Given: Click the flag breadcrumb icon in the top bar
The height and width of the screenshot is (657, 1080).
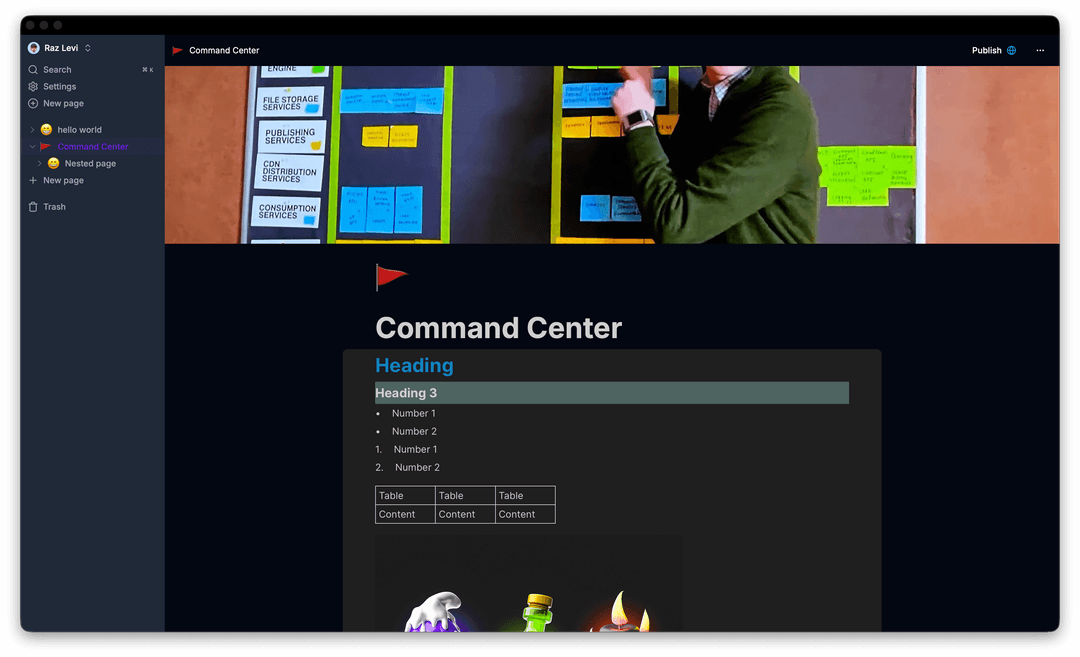Looking at the screenshot, I should (x=177, y=49).
